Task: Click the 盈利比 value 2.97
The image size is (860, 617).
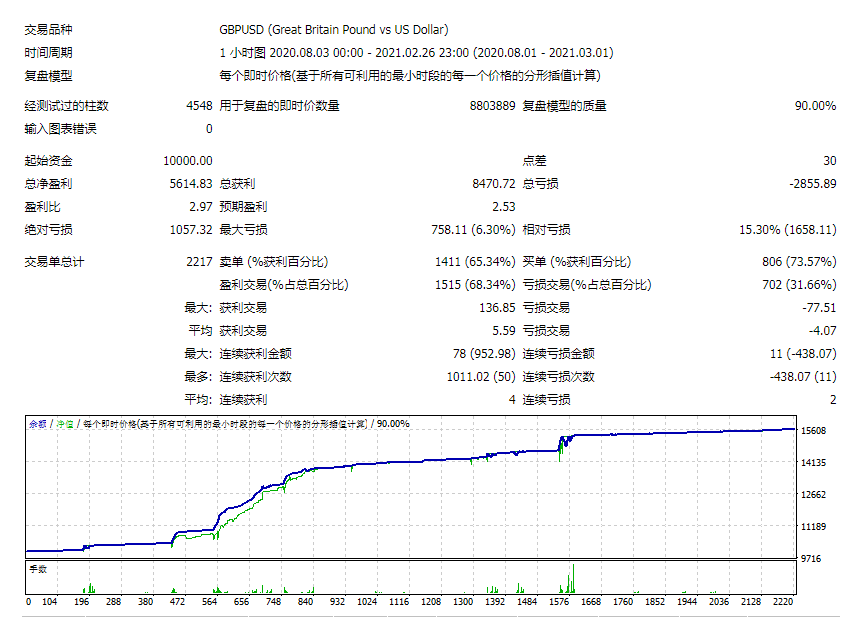Action: click(x=201, y=207)
